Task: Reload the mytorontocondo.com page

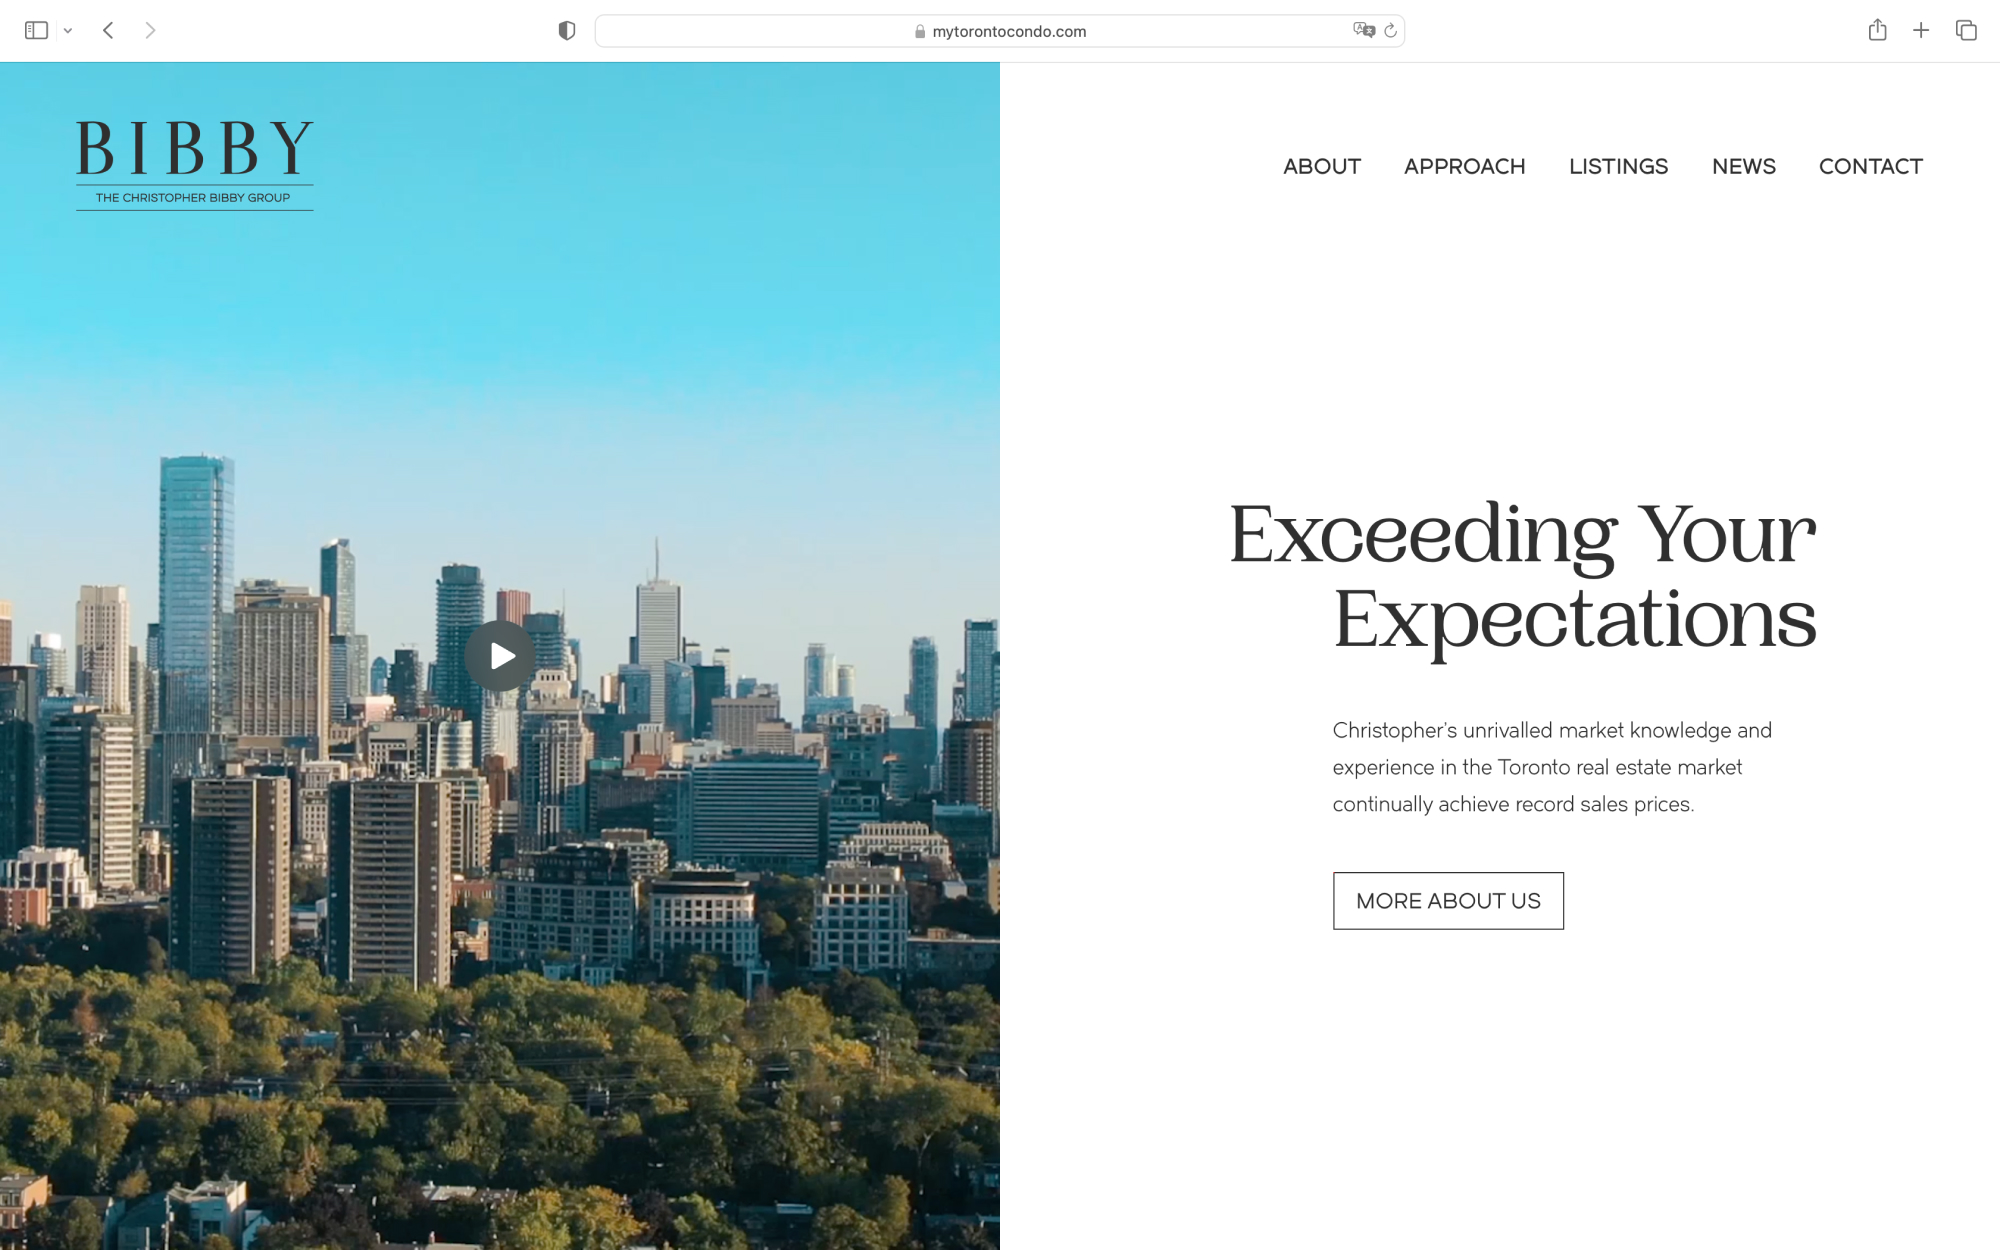Action: [1391, 31]
